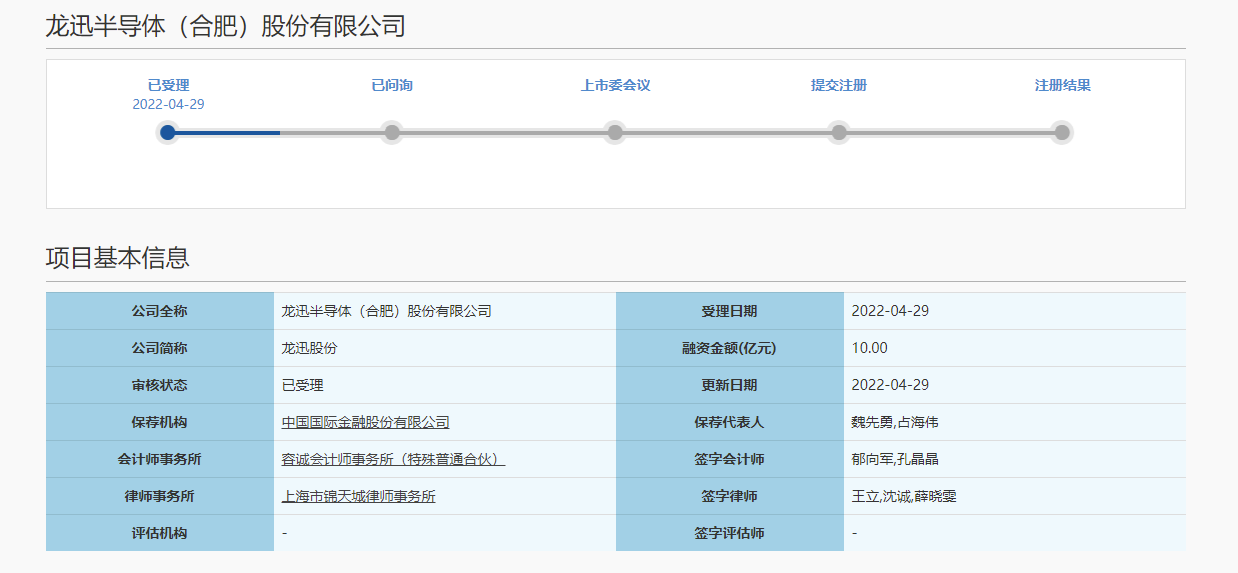Click the 提交注册 stage label

839,85
